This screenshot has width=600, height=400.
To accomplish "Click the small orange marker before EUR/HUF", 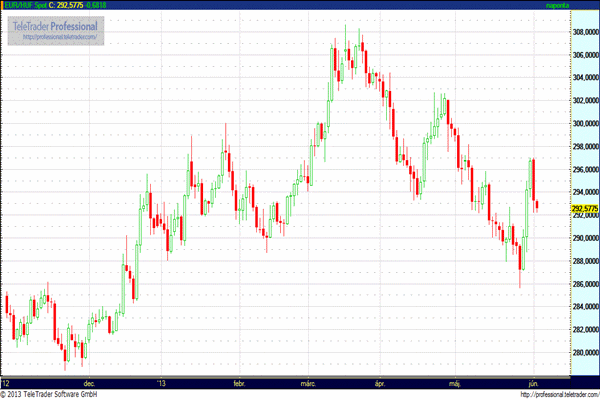I will coord(3,5).
